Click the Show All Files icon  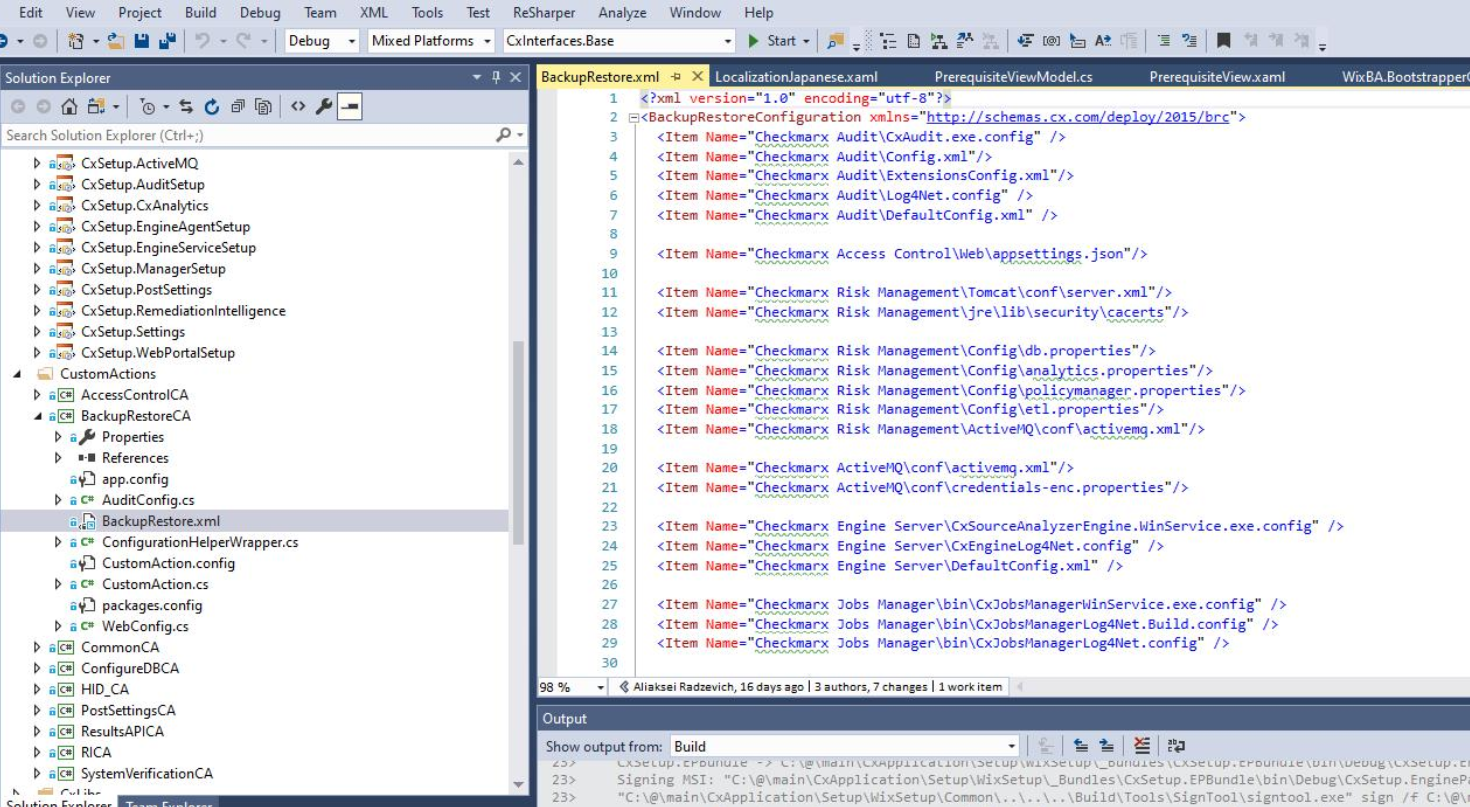263,106
